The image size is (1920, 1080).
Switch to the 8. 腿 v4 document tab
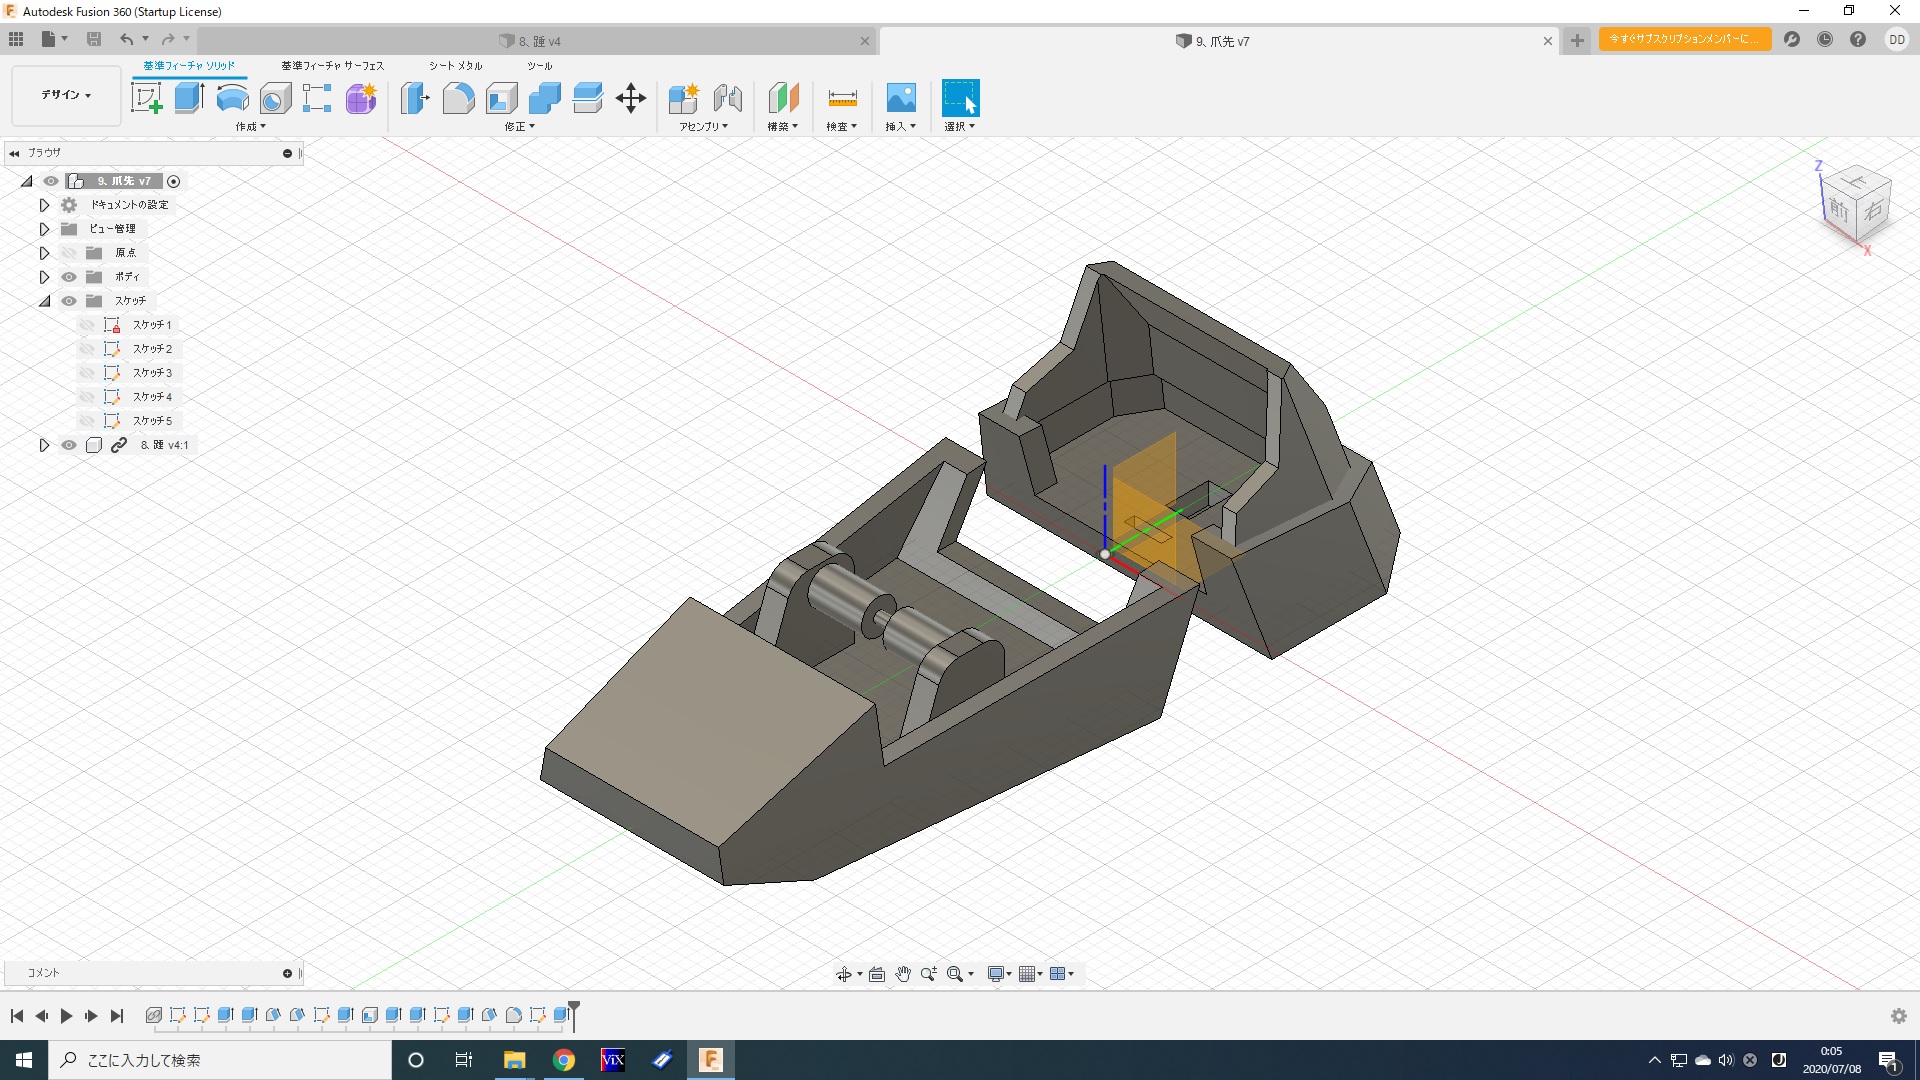pos(540,41)
